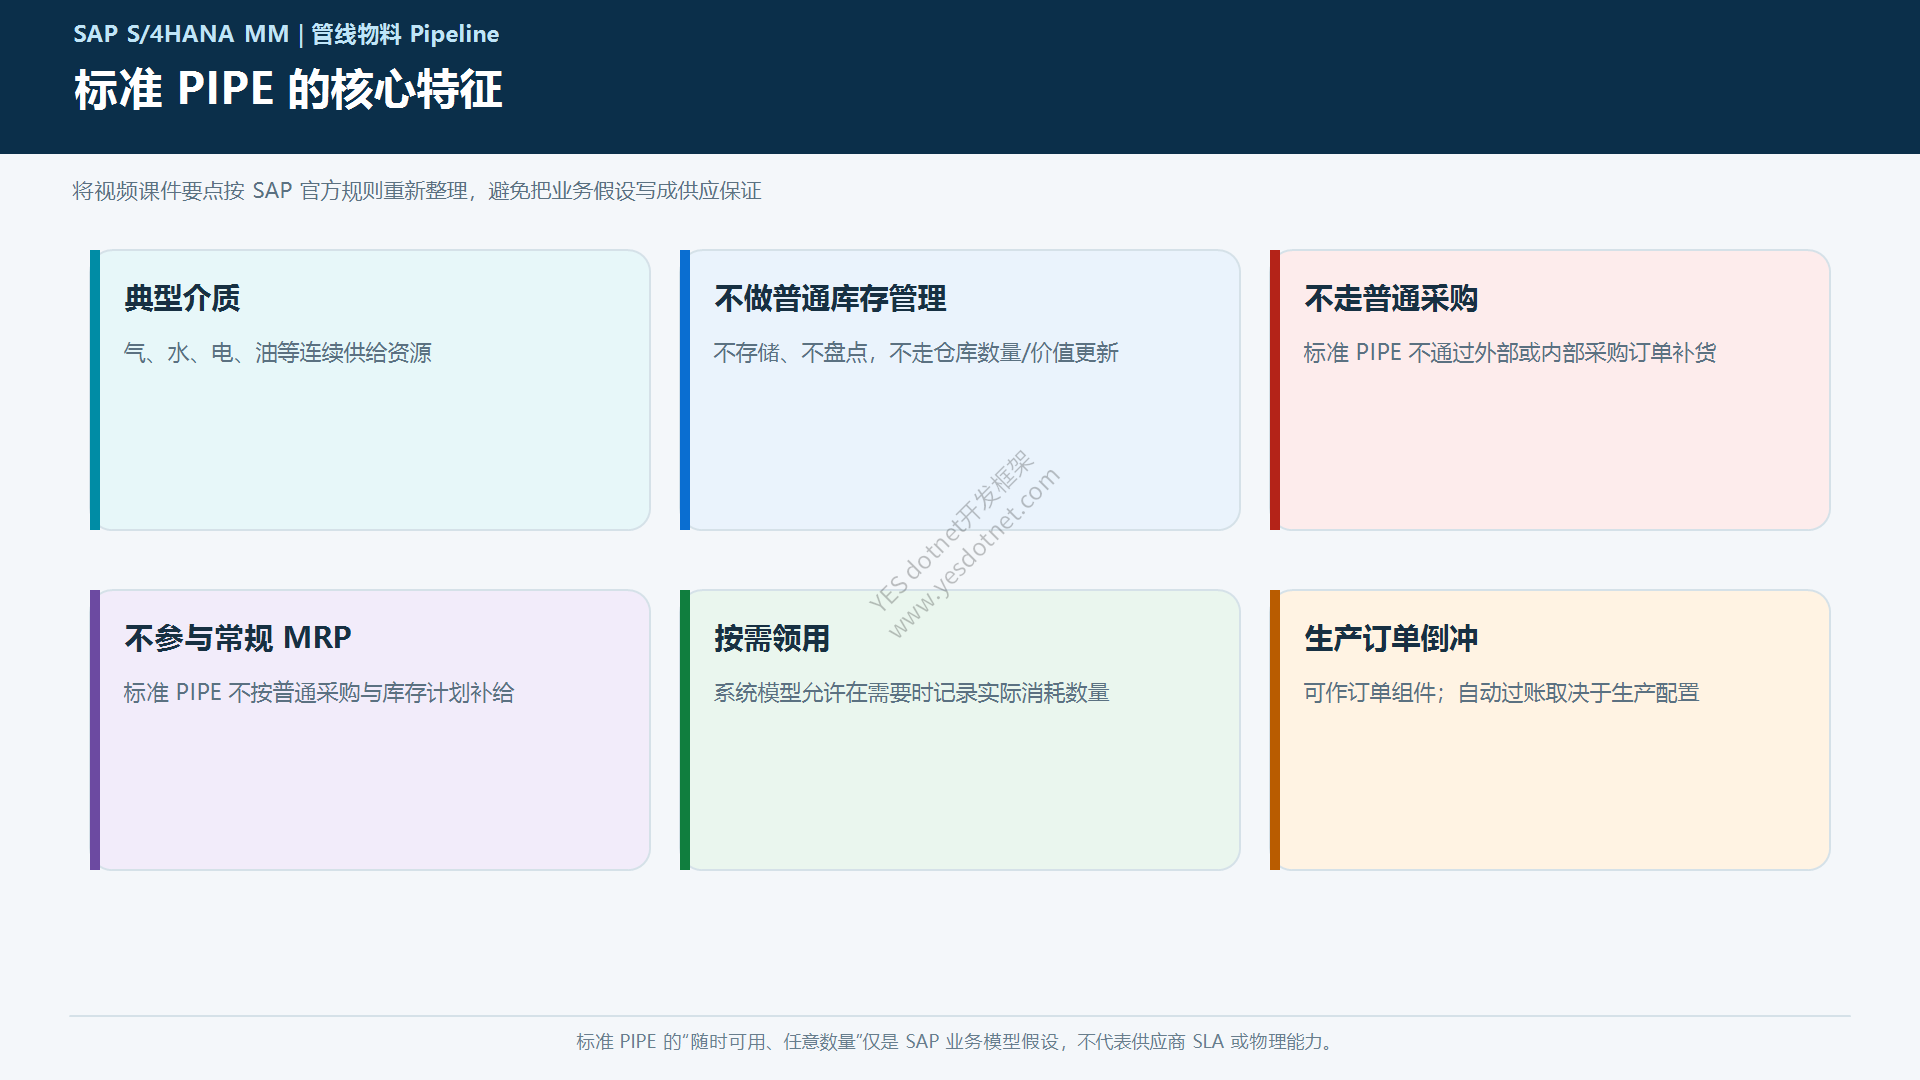The height and width of the screenshot is (1080, 1920).
Task: Click the card heading '不走普通采购'
Action: pos(1391,298)
